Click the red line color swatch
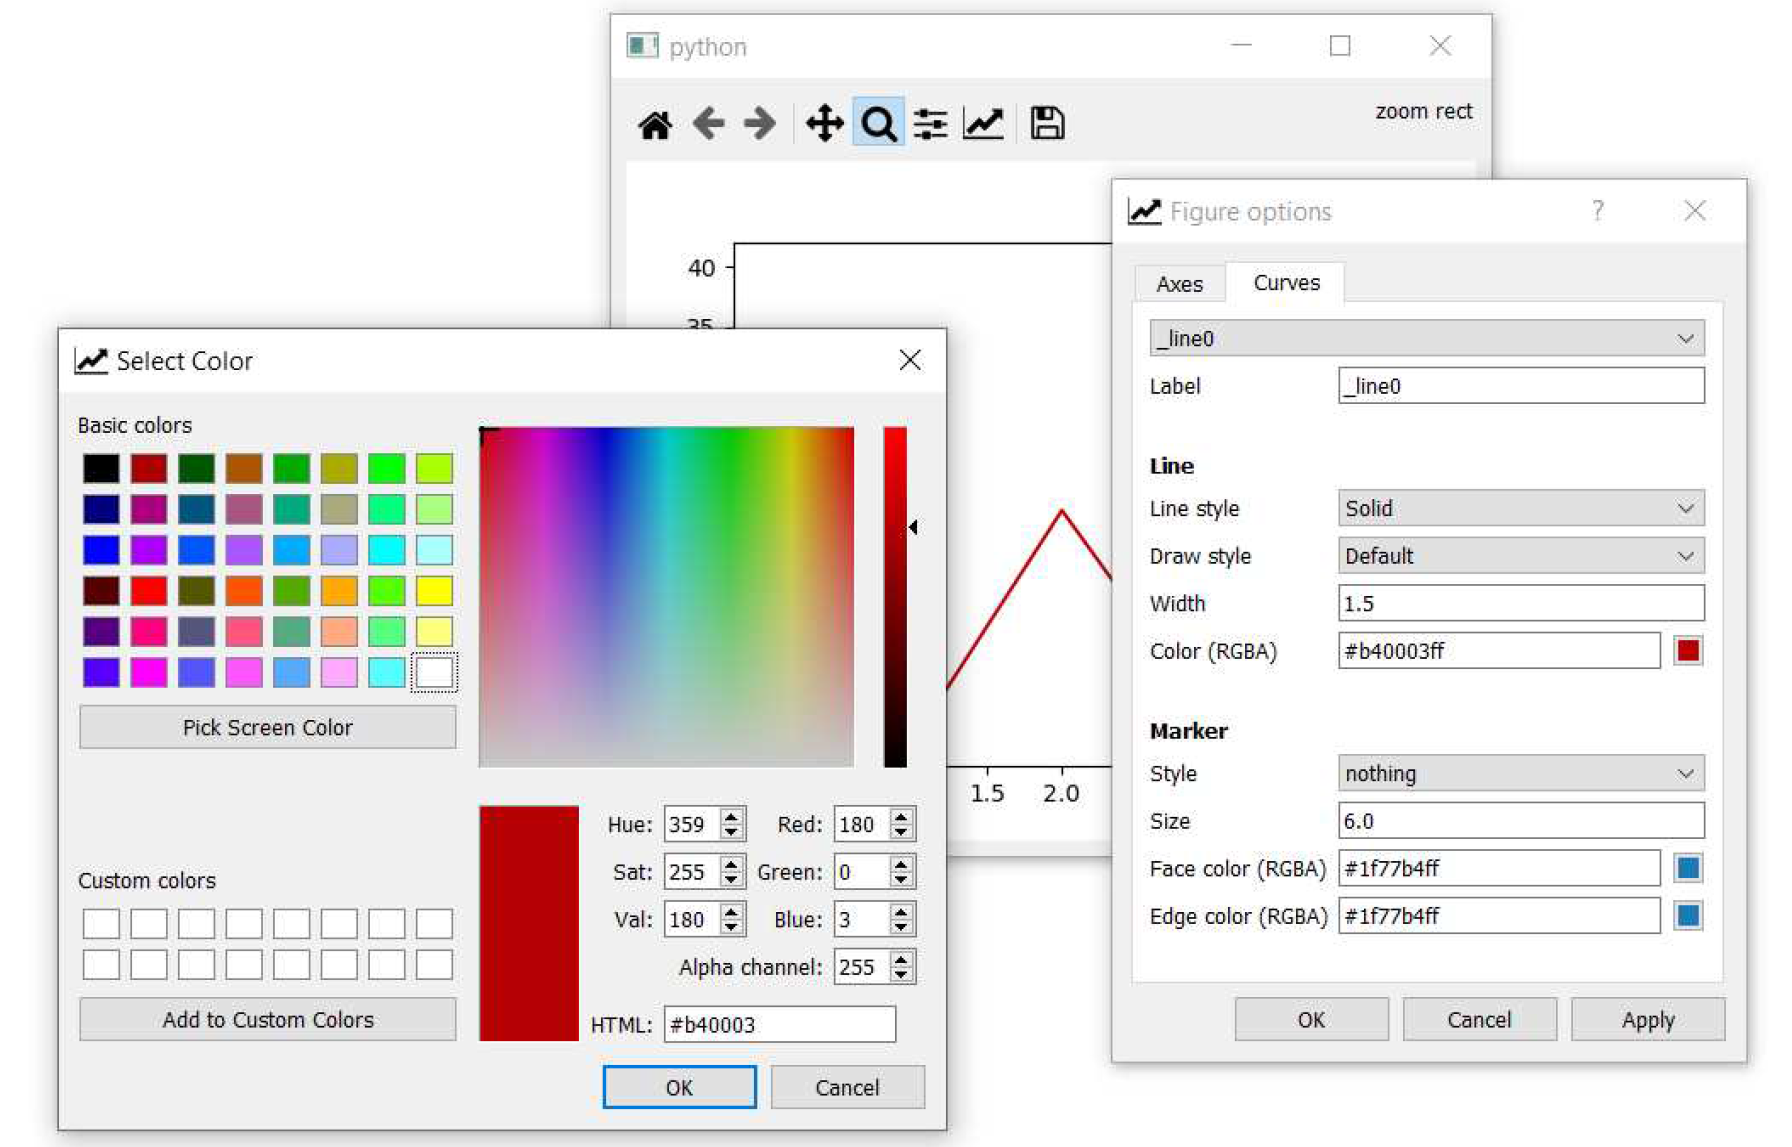Viewport: 1792px width, 1147px height. [x=1688, y=651]
